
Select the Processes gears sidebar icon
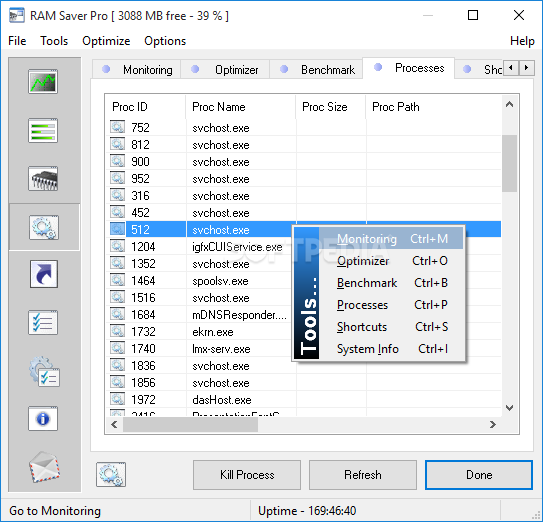tap(44, 227)
